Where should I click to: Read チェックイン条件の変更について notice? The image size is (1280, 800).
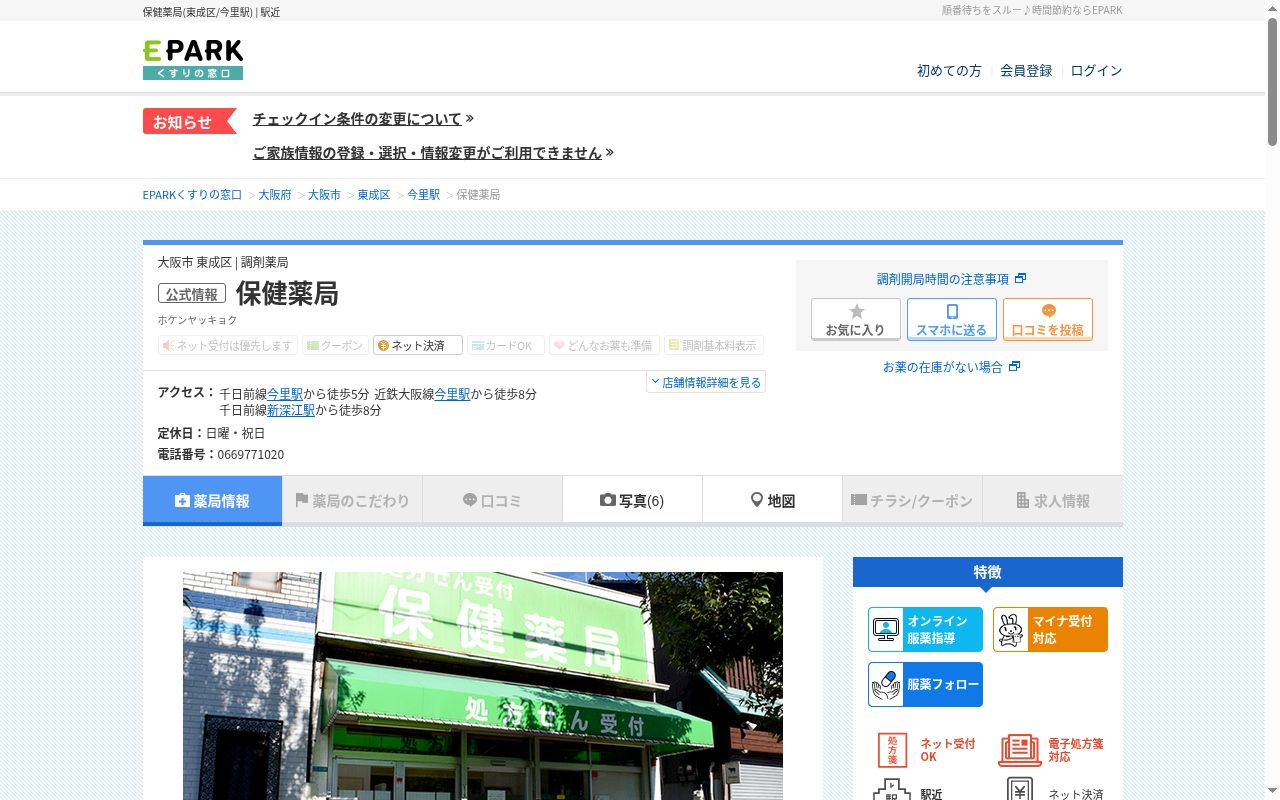tap(357, 119)
